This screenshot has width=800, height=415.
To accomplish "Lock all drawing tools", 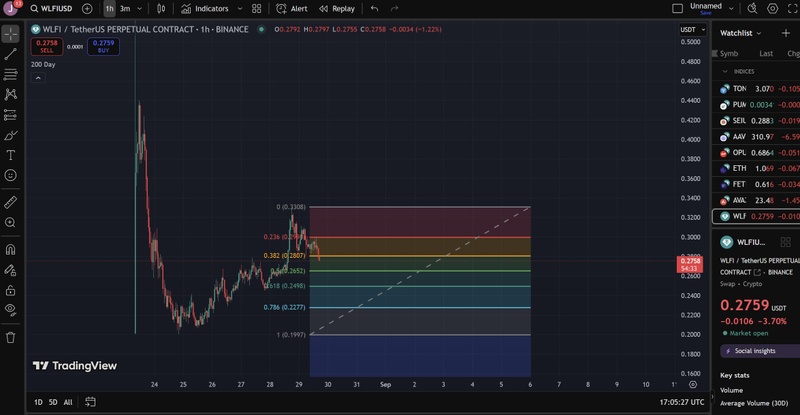I will tap(11, 290).
